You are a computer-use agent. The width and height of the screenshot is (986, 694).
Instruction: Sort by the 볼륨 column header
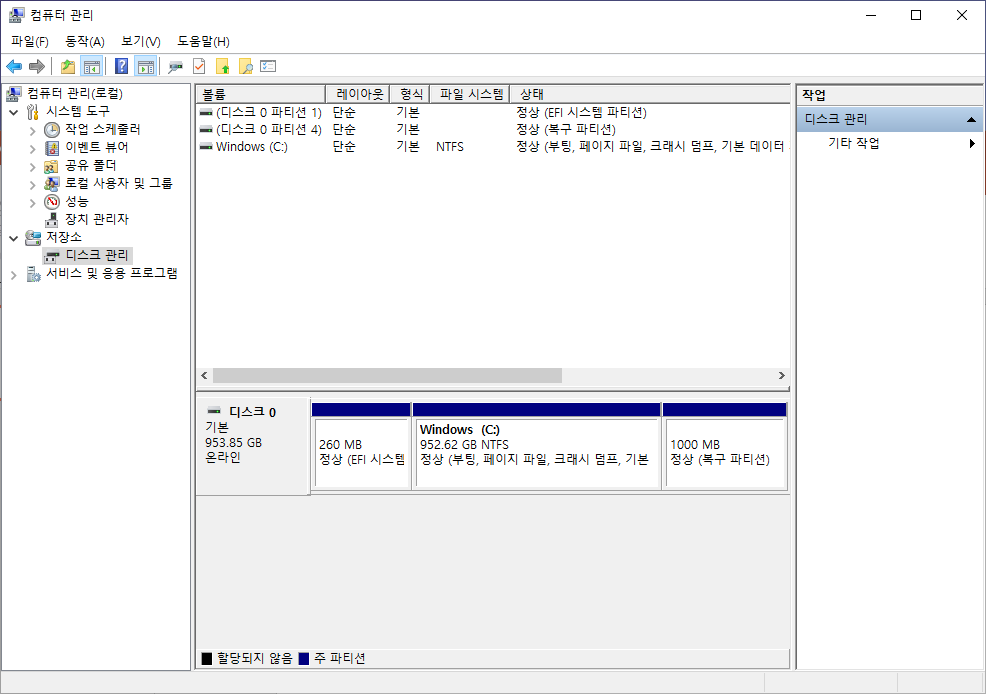260,94
